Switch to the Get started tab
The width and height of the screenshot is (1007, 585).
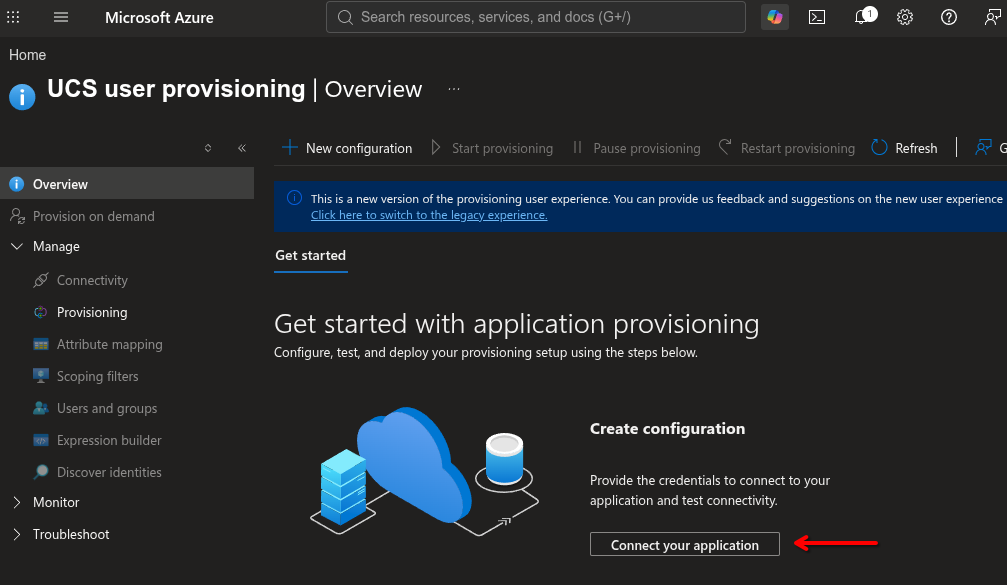coord(311,256)
